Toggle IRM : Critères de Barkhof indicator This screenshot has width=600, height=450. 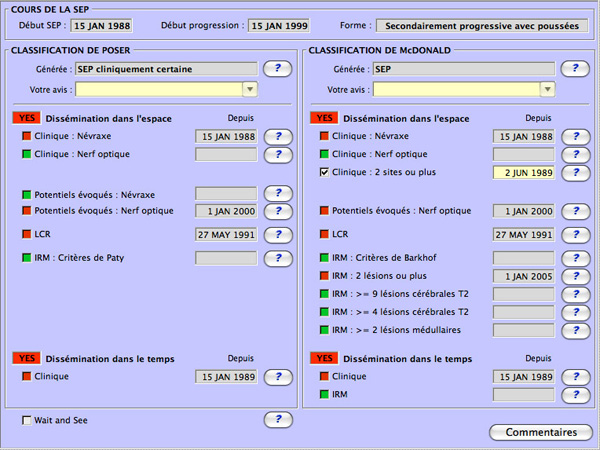click(324, 258)
